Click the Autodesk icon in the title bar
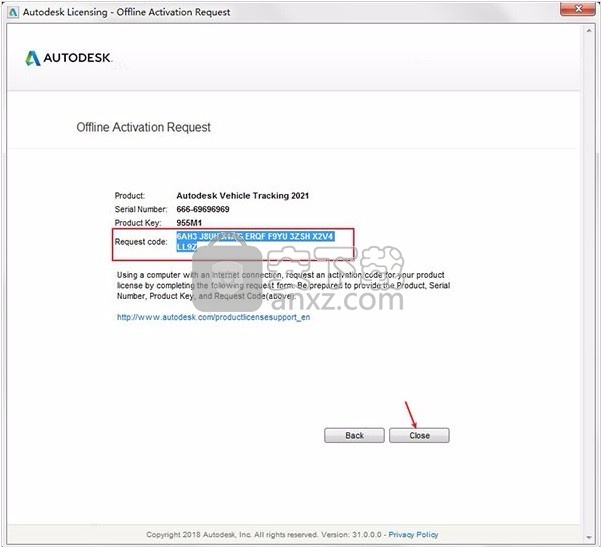 pyautogui.click(x=13, y=12)
